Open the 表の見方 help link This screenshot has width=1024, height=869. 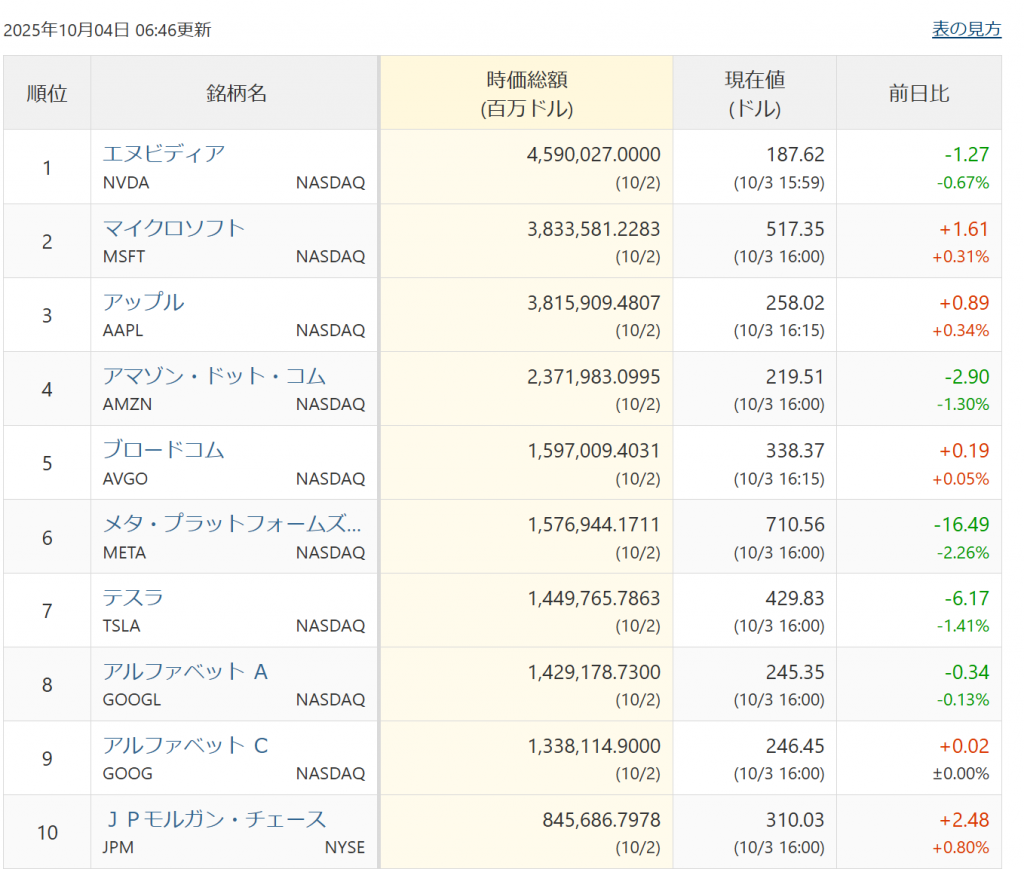click(966, 30)
